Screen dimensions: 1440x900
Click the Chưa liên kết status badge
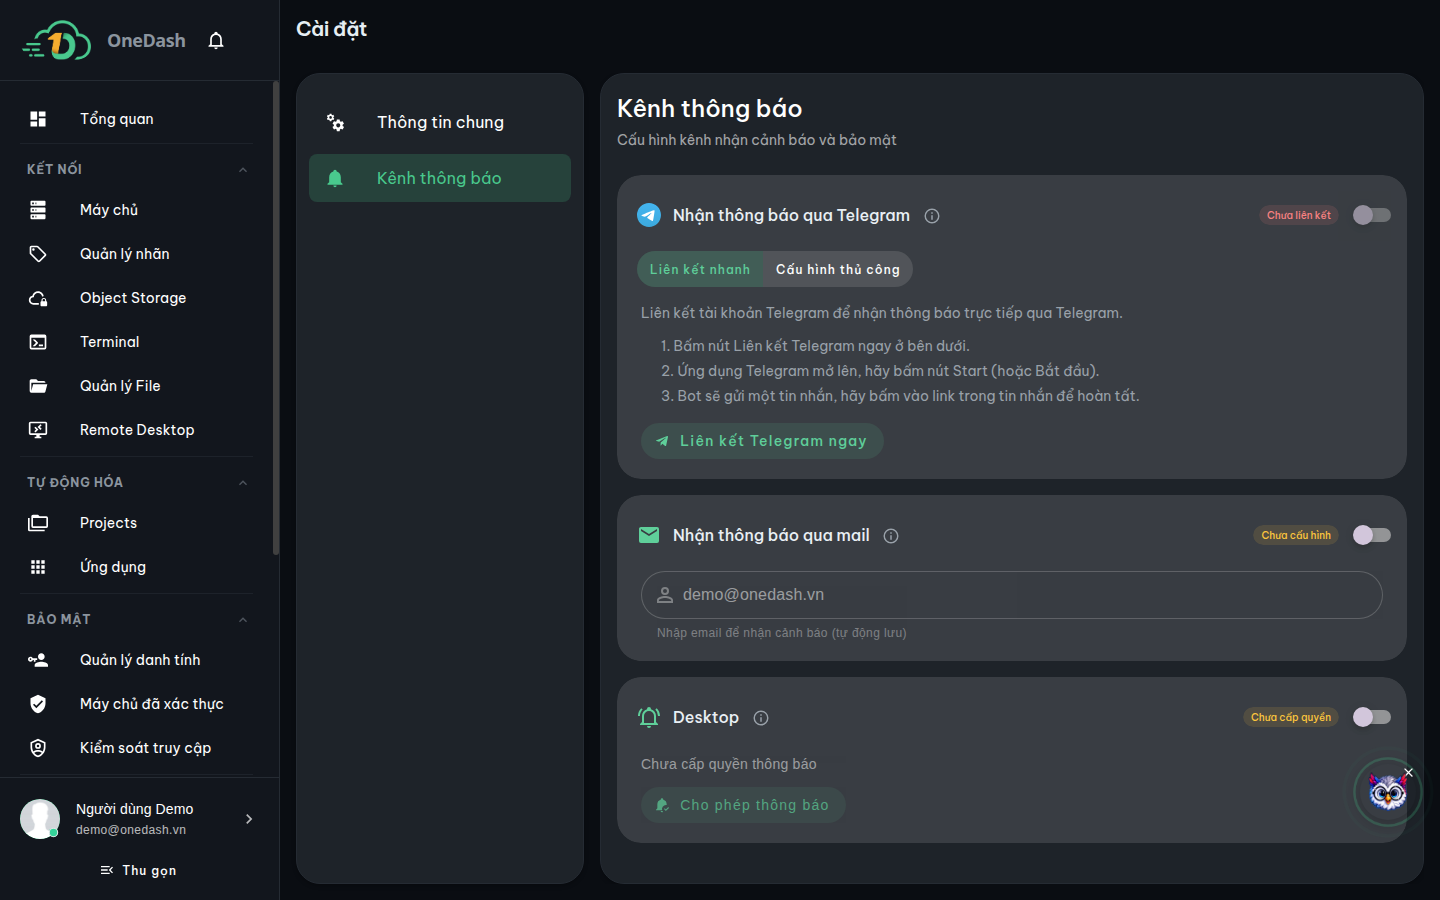coord(1299,215)
